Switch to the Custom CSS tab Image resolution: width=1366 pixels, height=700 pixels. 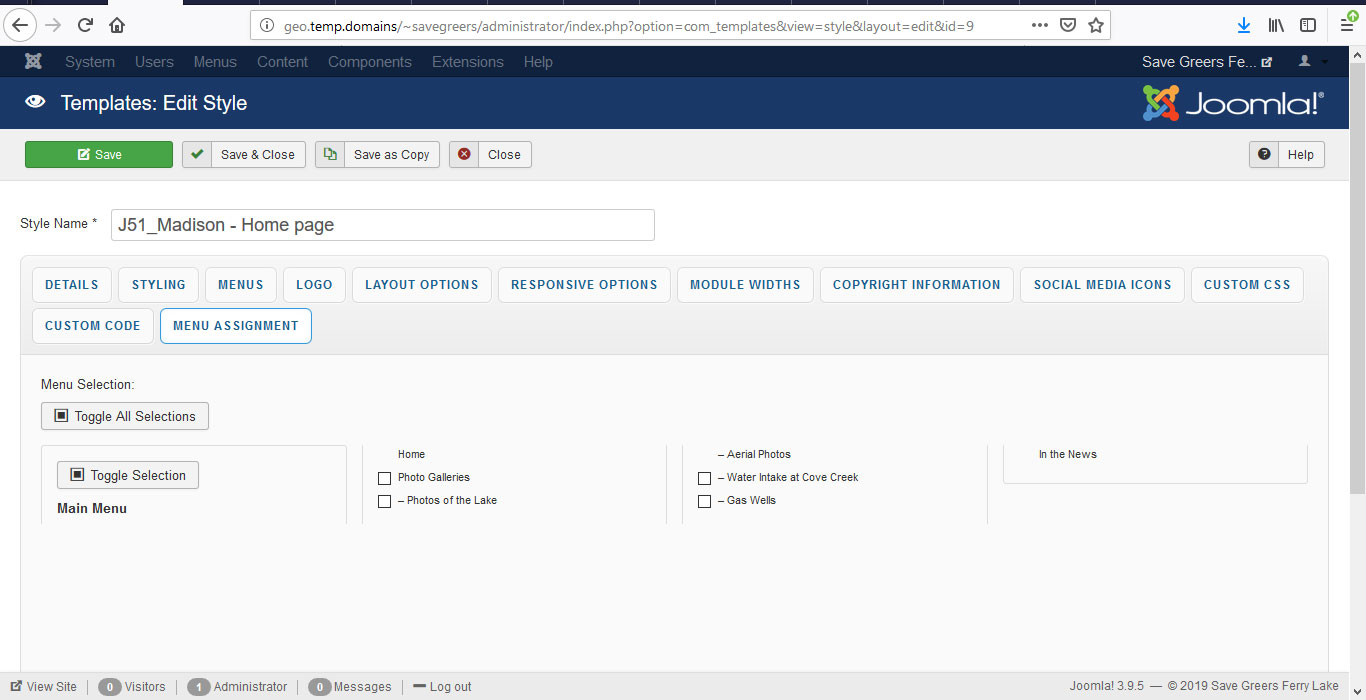(1246, 284)
